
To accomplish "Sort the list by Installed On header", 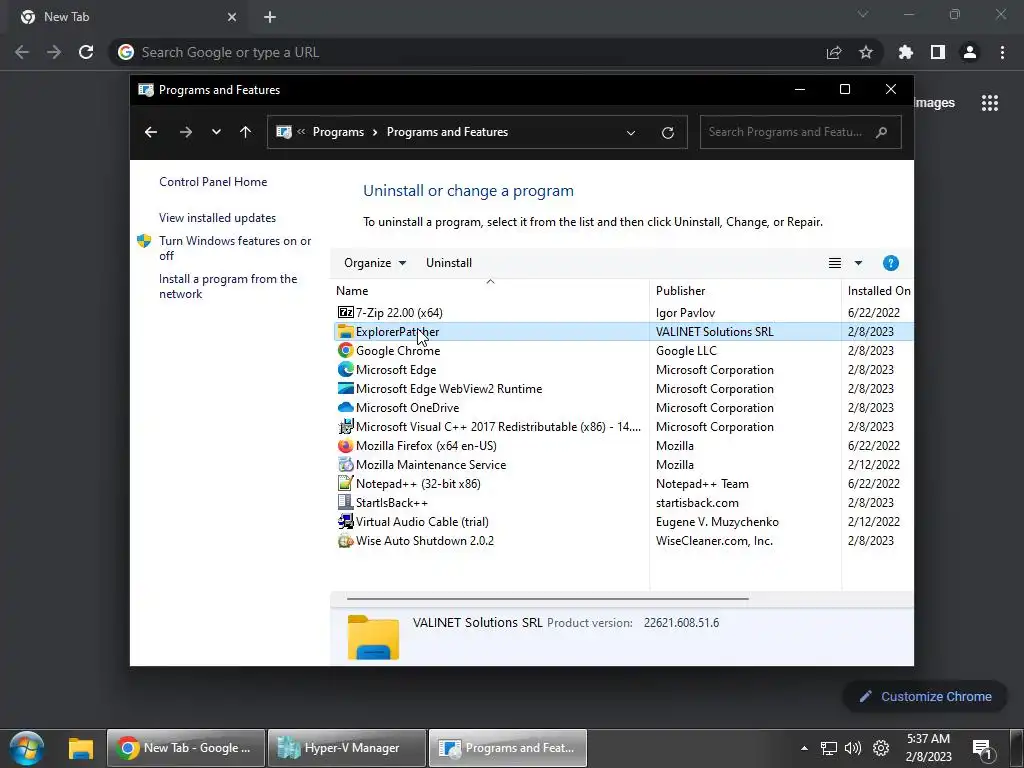I will coord(878,291).
